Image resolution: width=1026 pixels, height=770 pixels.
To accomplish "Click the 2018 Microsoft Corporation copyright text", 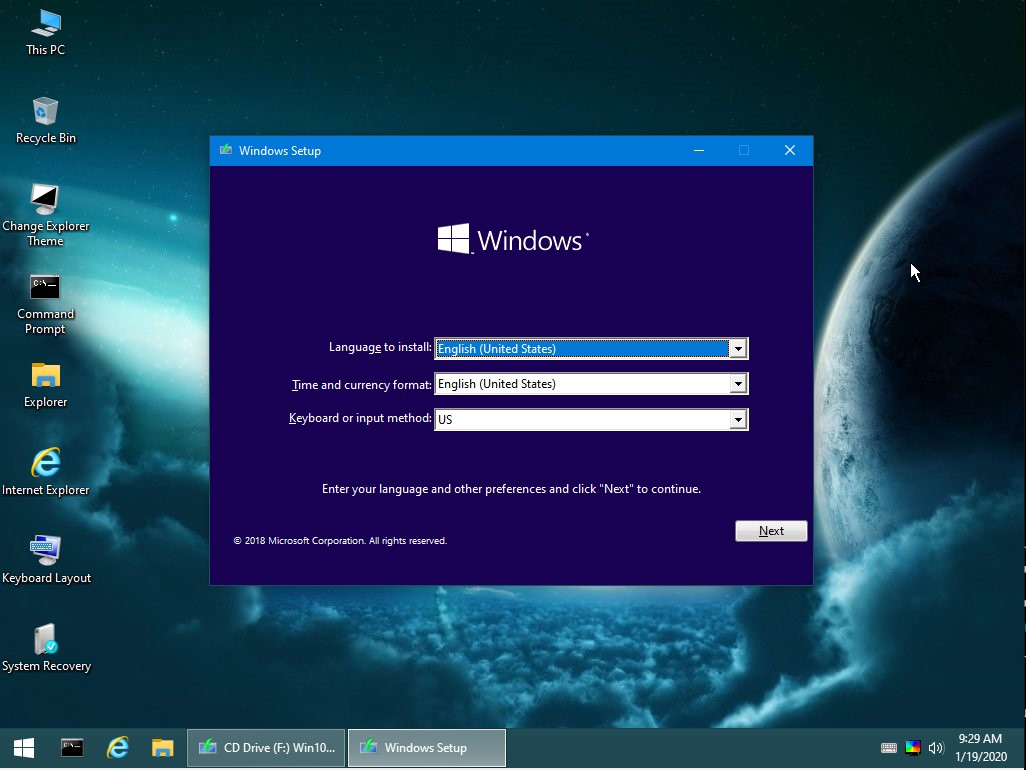I will coord(340,540).
